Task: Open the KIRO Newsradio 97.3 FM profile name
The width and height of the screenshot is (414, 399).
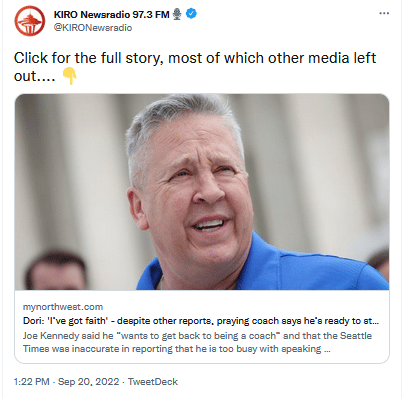Action: [111, 15]
